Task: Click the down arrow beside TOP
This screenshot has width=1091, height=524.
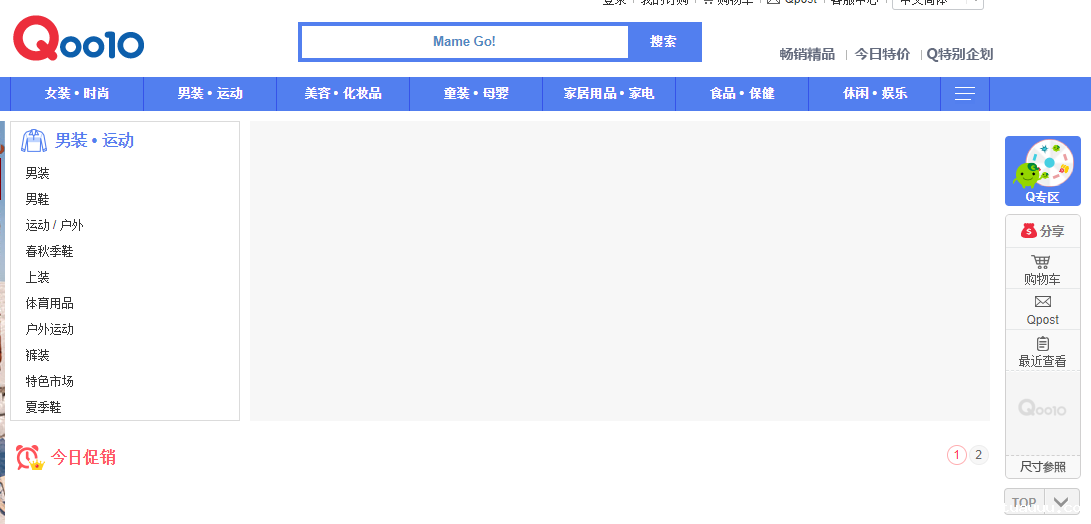Action: click(x=1063, y=502)
